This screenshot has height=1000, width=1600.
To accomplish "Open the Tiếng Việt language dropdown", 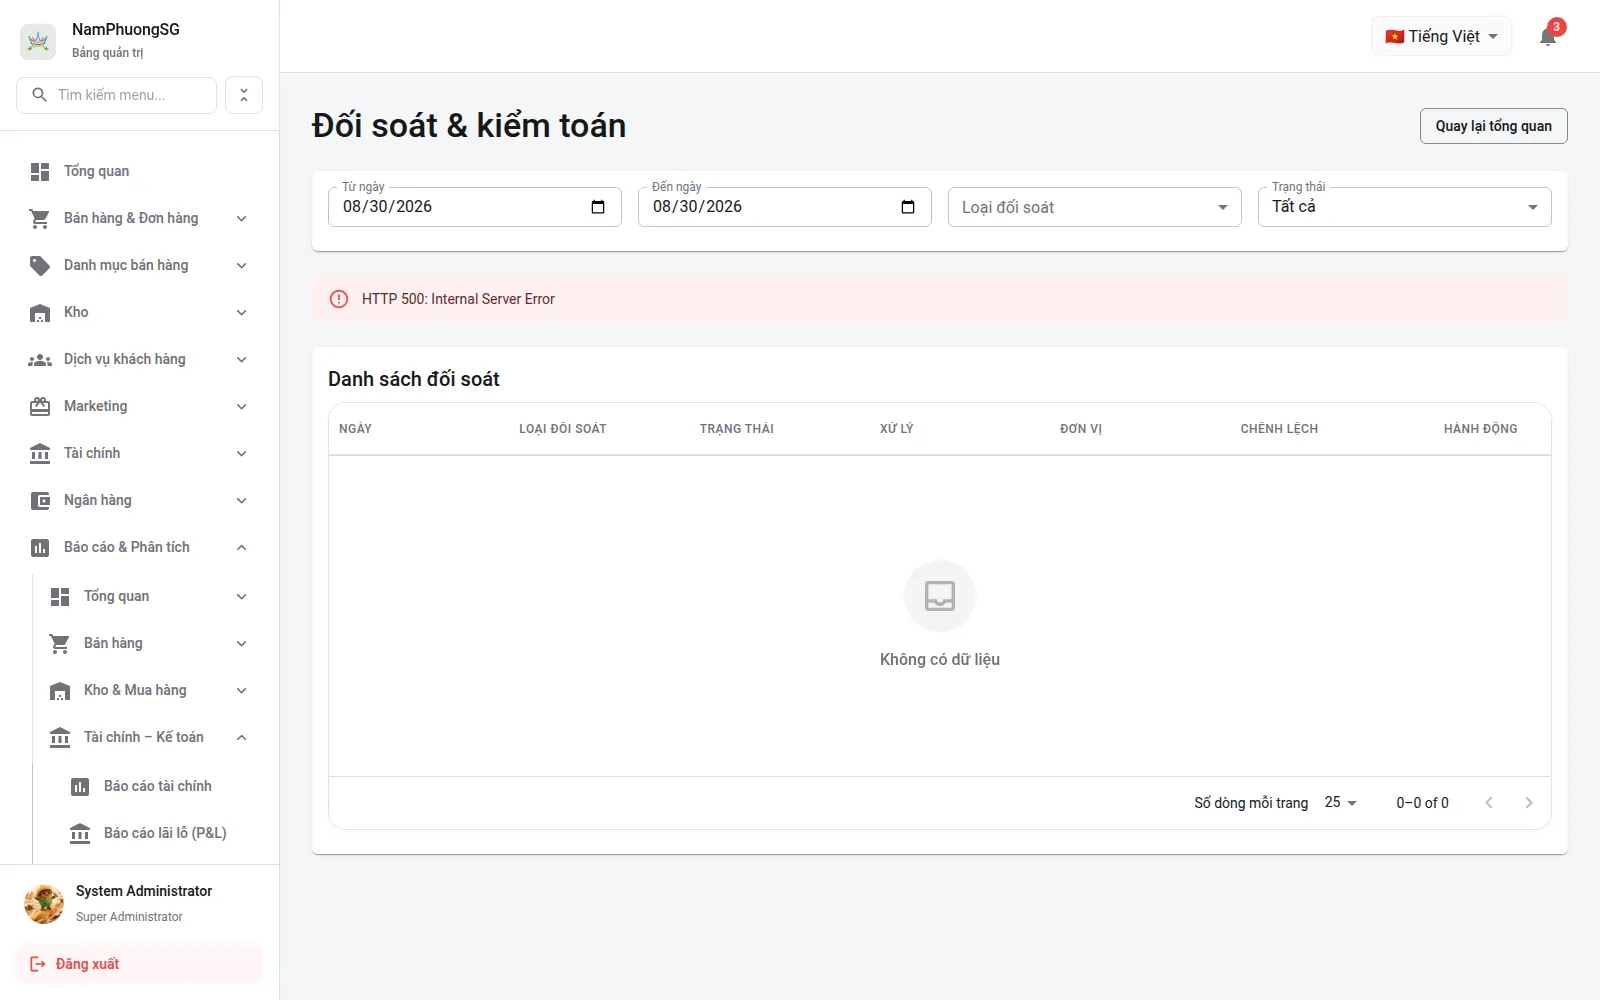I will pos(1441,37).
